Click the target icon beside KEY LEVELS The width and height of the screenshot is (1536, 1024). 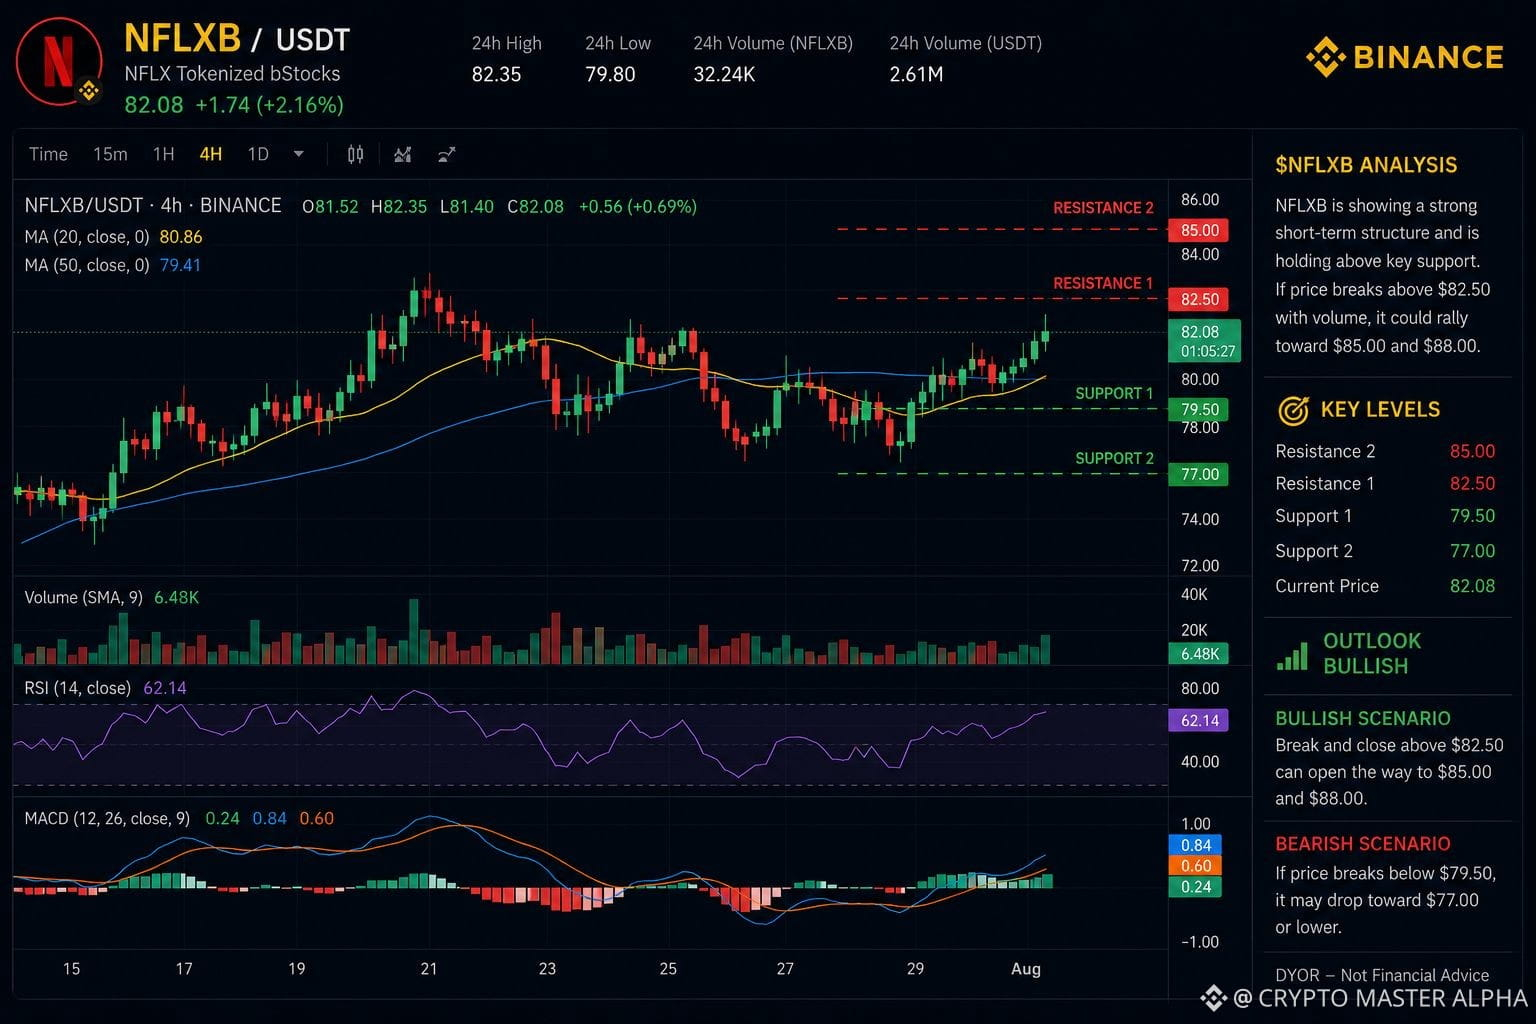pyautogui.click(x=1293, y=410)
